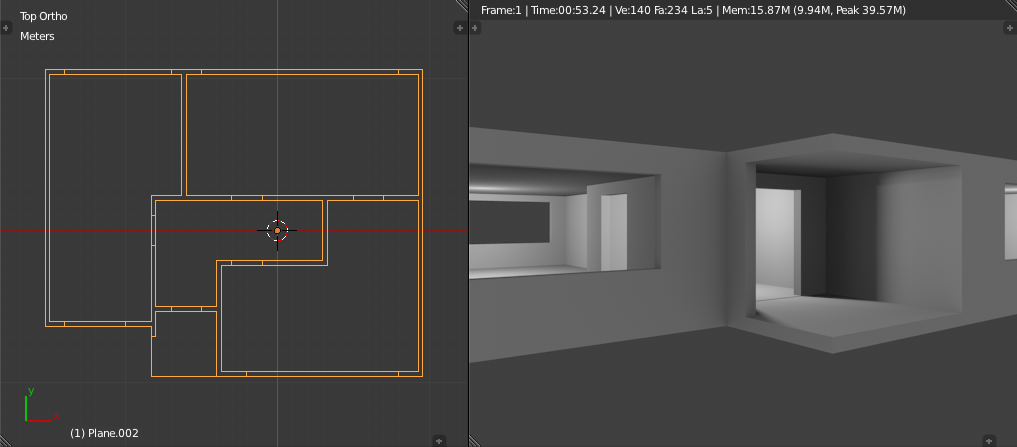Click the 'Time:00:53.24' render time text
1017x447 pixels.
point(569,10)
